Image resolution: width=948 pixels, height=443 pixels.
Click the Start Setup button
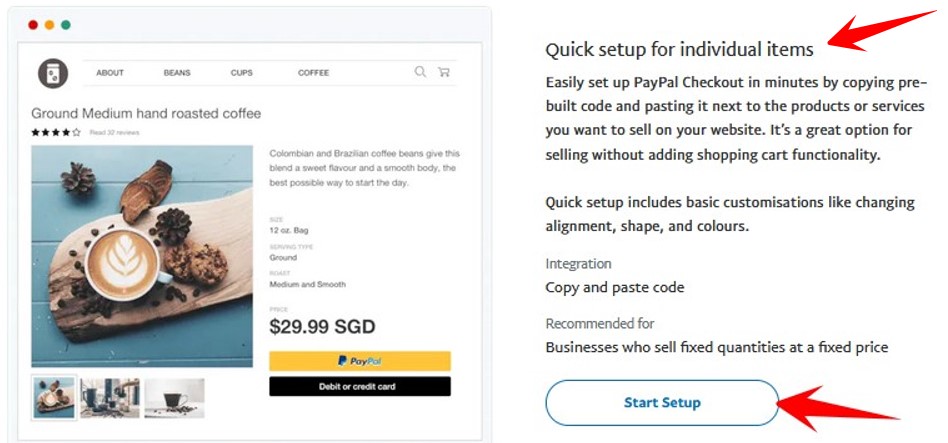click(x=662, y=403)
